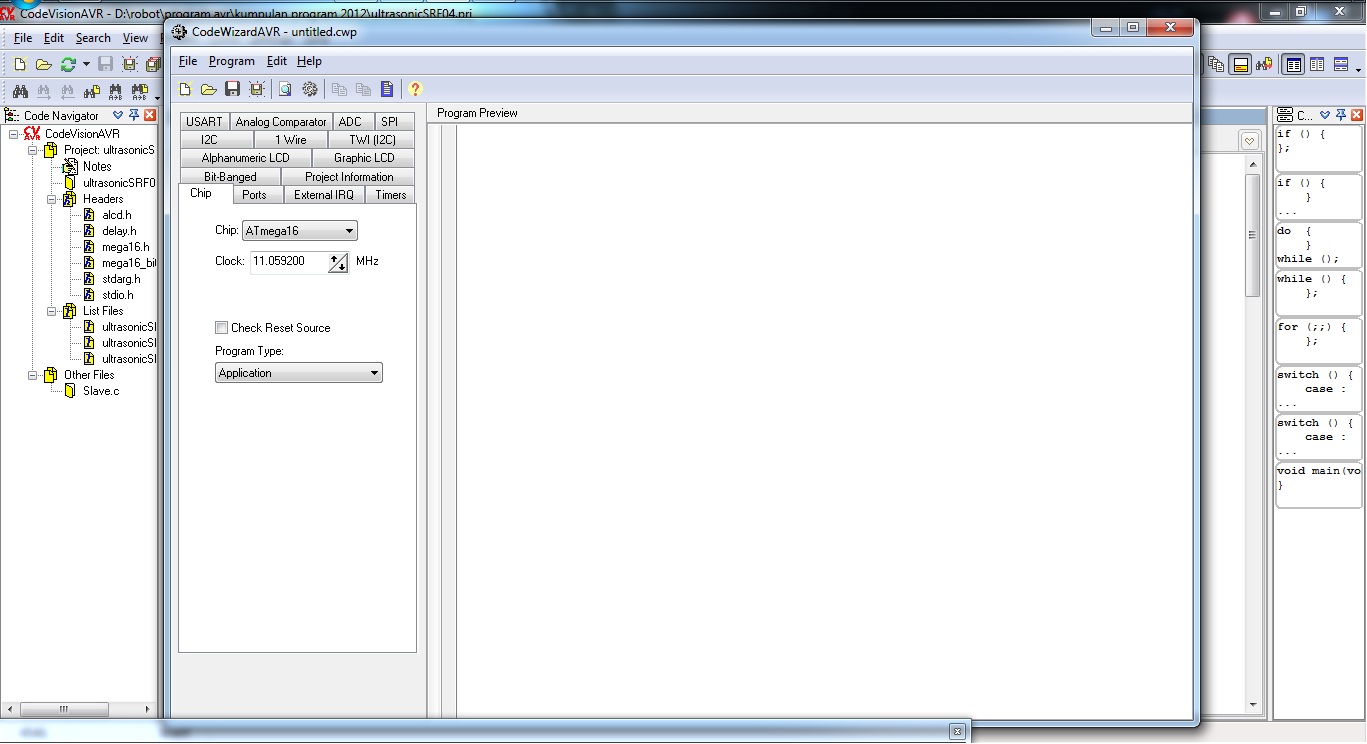1367x744 pixels.
Task: Insert the void main code template
Action: [x=1318, y=484]
